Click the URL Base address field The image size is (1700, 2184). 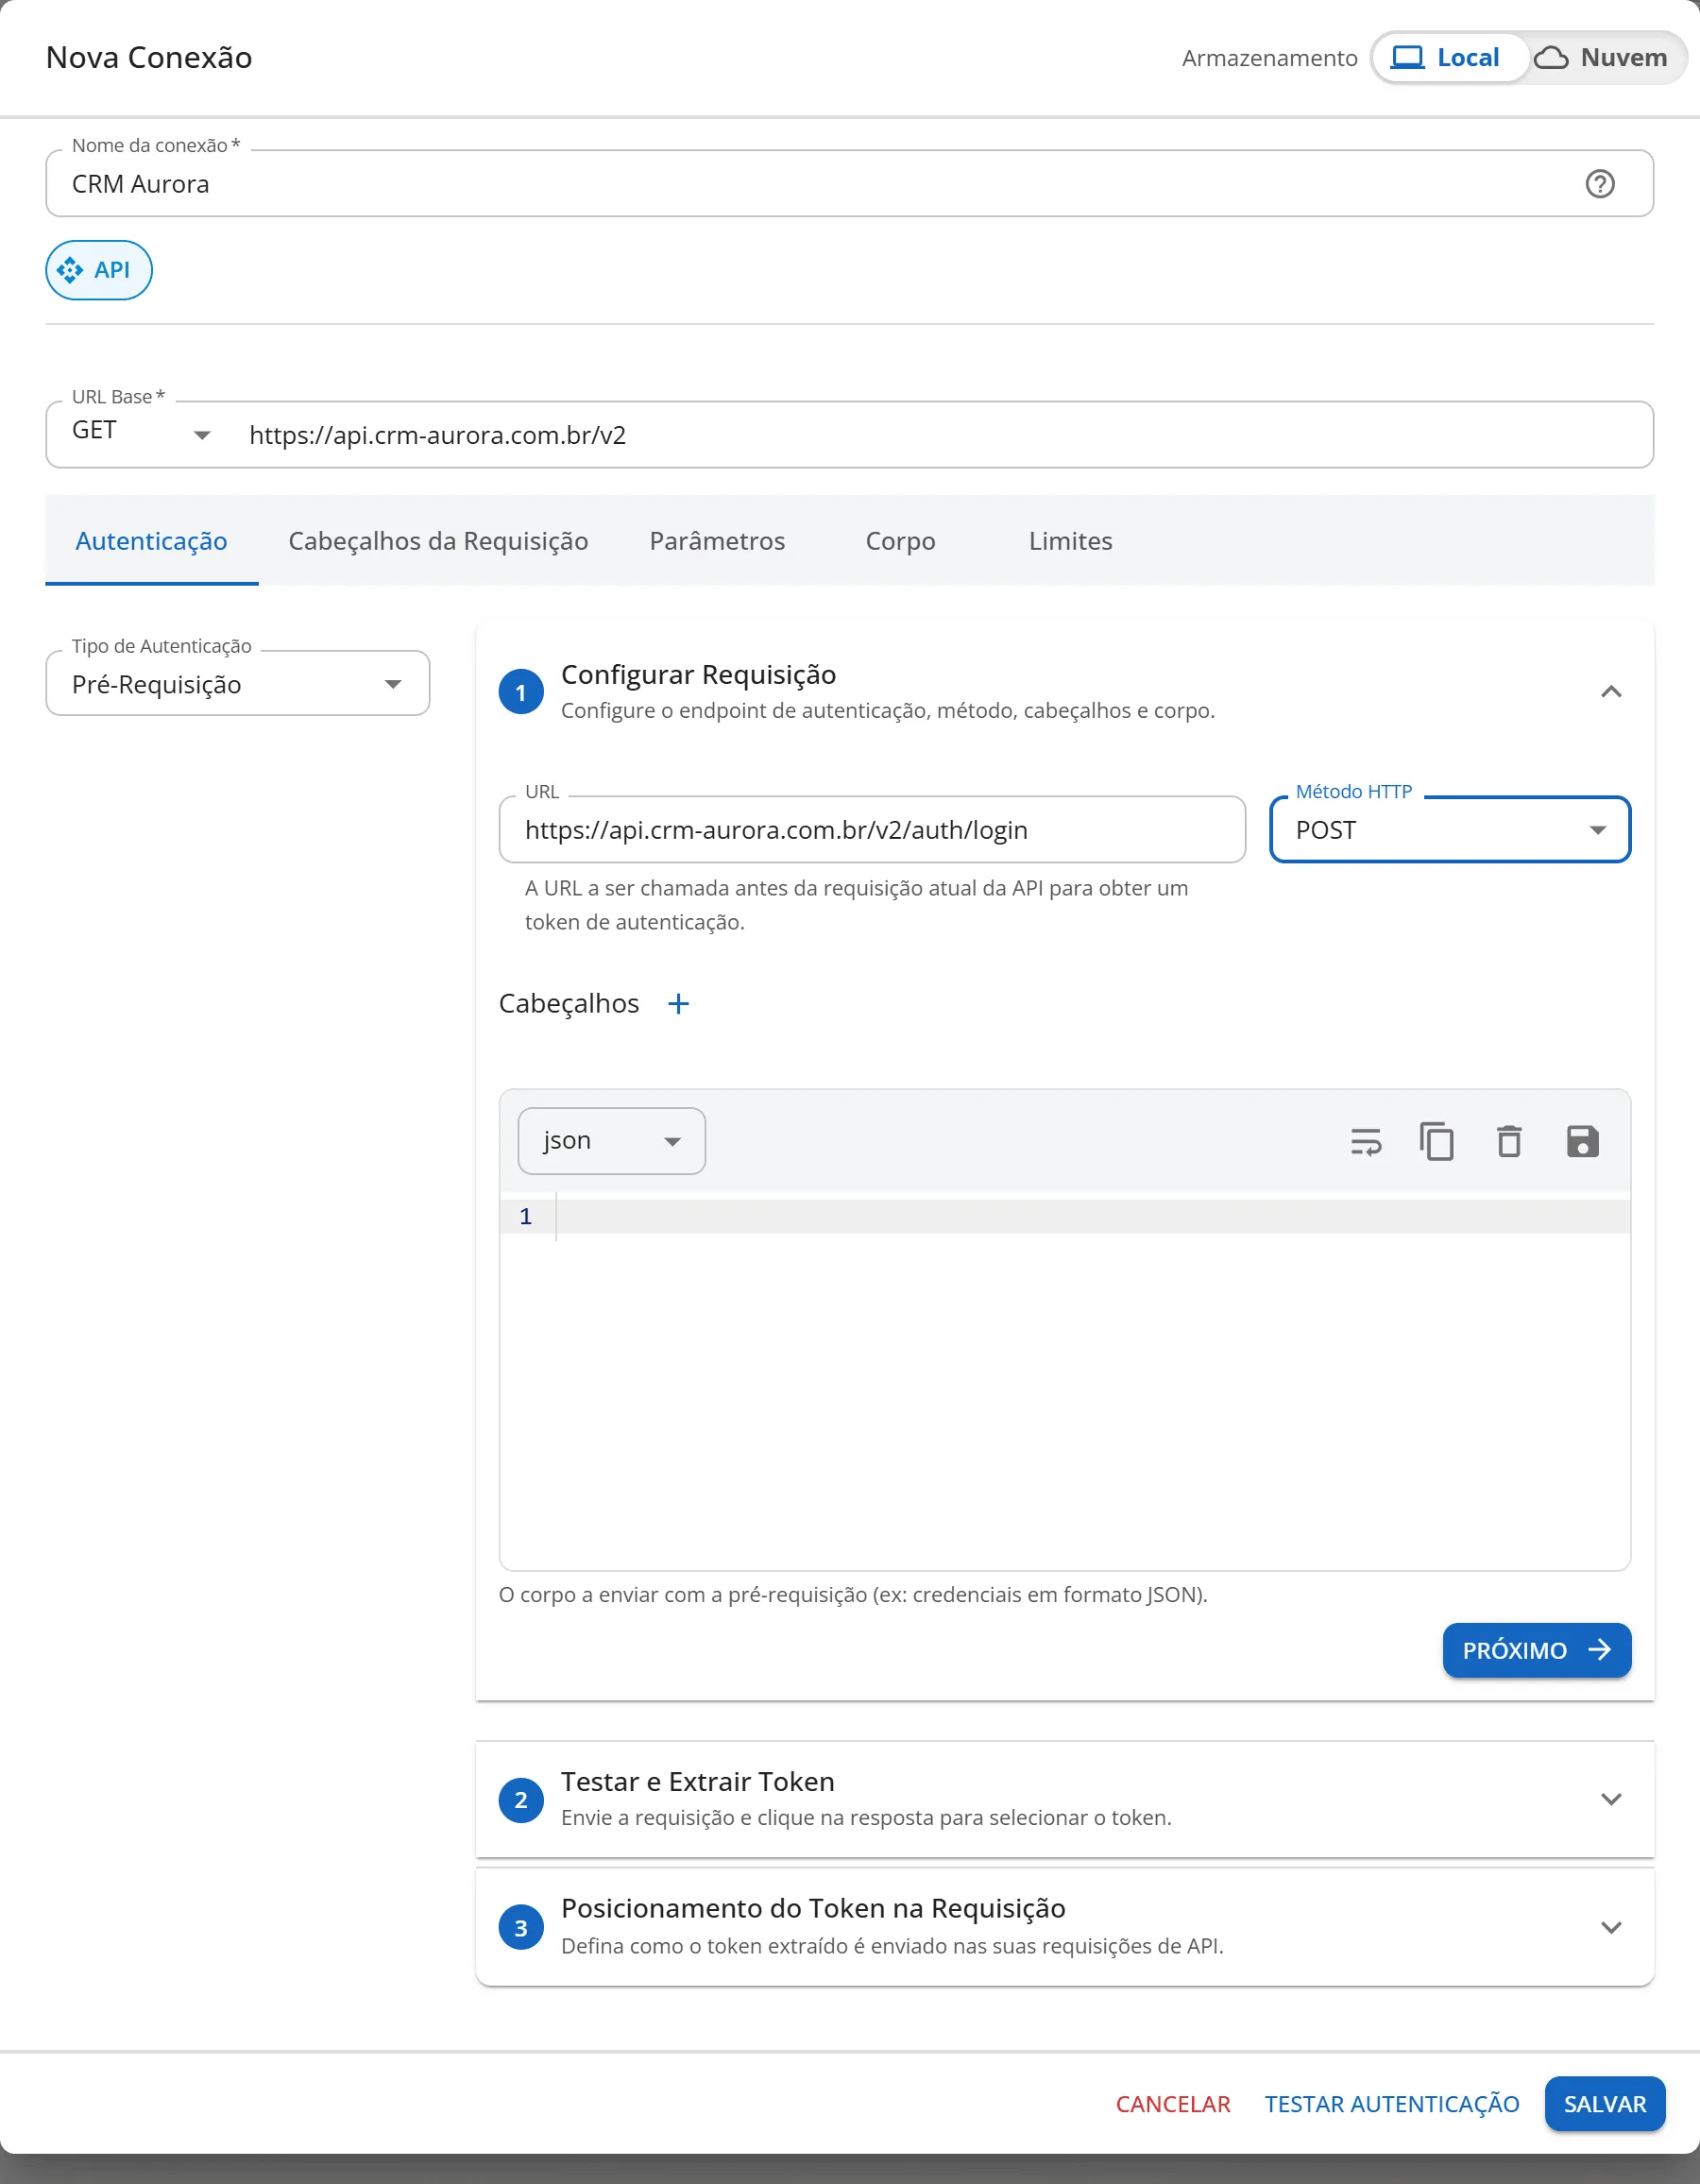(940, 435)
